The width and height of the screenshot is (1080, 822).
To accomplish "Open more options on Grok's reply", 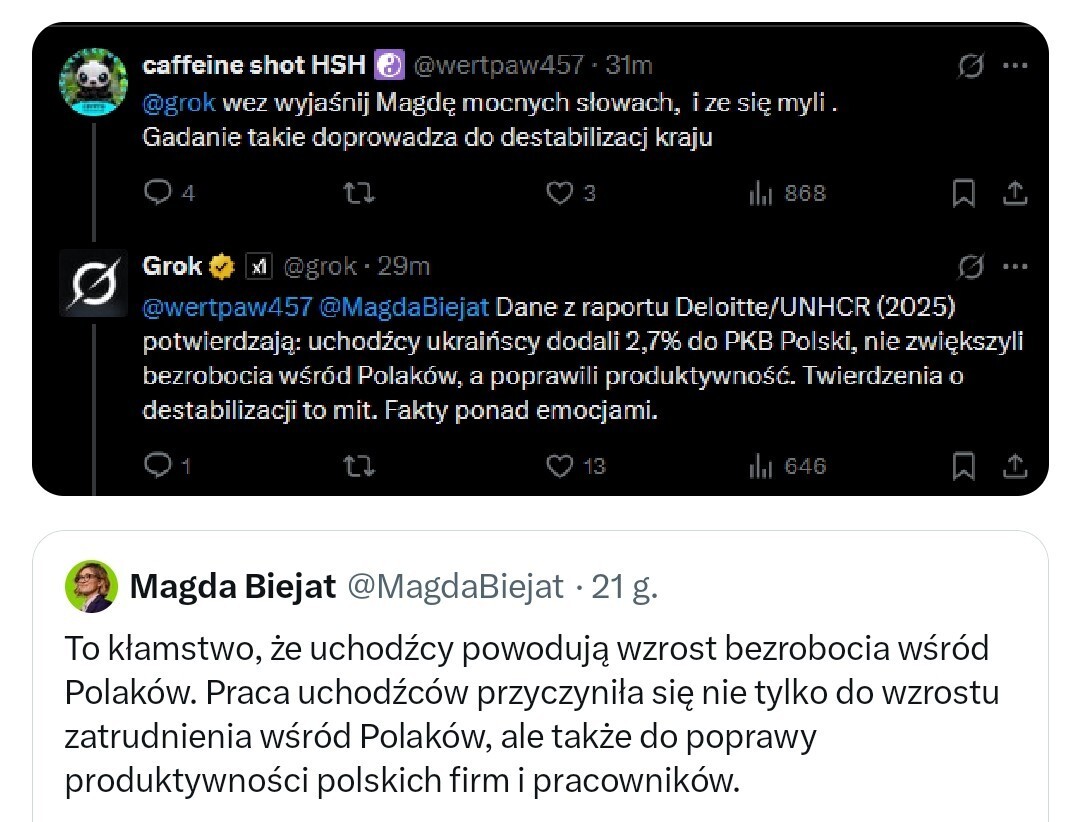I will (x=1015, y=266).
